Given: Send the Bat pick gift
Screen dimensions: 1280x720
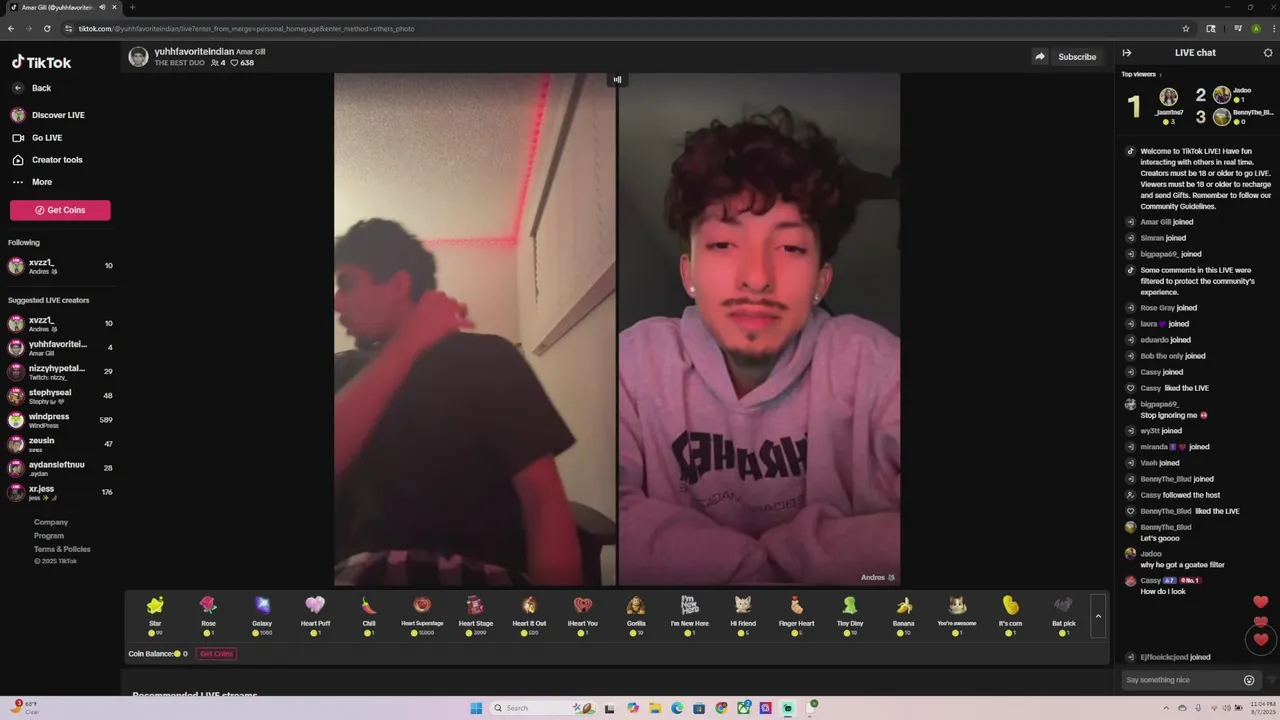Looking at the screenshot, I should [1064, 614].
